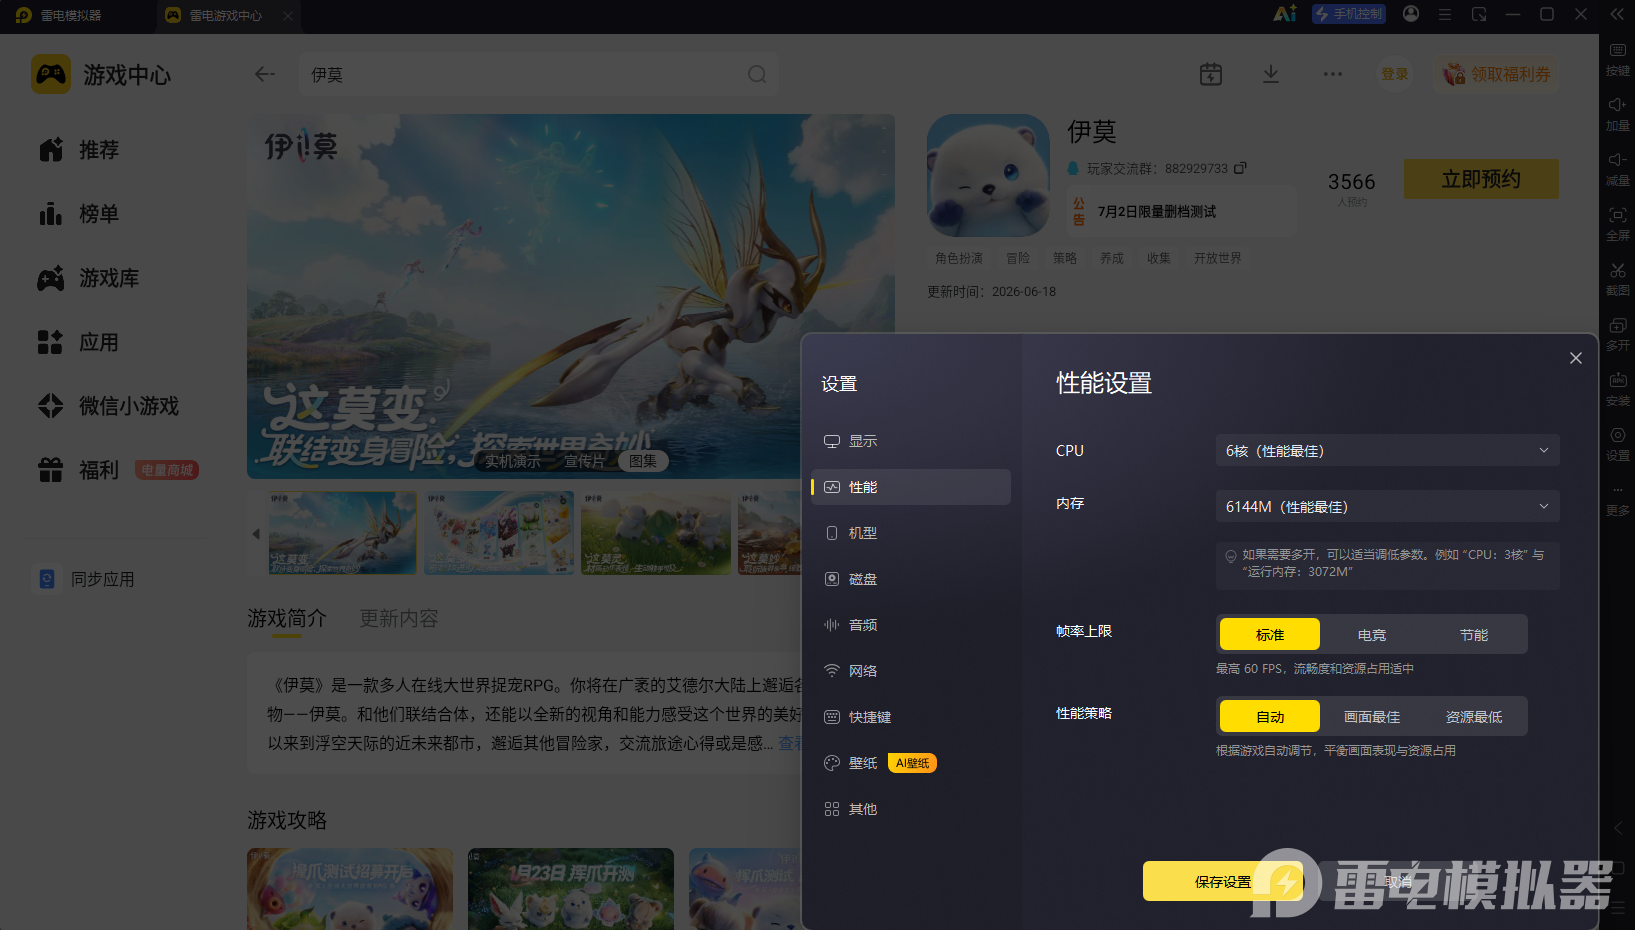This screenshot has height=930, width=1635.
Task: Open the user account avatar icon
Action: tap(1411, 14)
